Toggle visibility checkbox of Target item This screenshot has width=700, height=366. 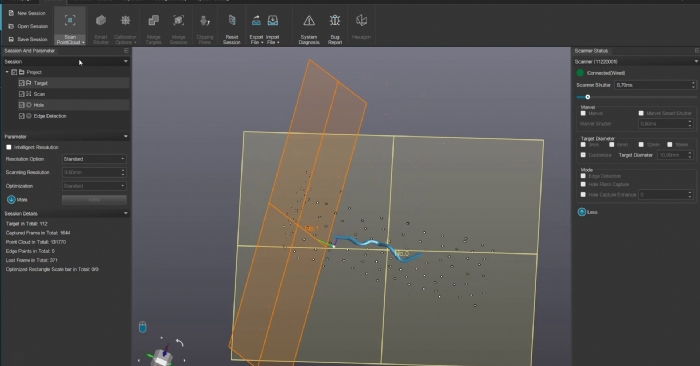21,83
